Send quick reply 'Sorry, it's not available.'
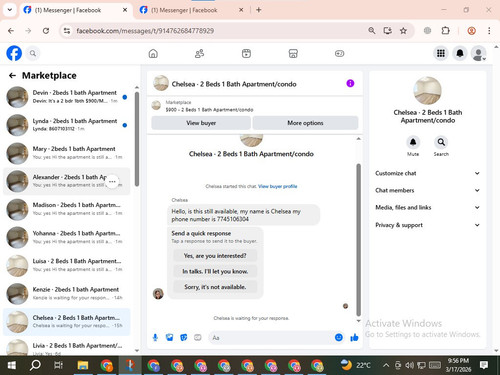This screenshot has height=375, width=500. coord(215,287)
